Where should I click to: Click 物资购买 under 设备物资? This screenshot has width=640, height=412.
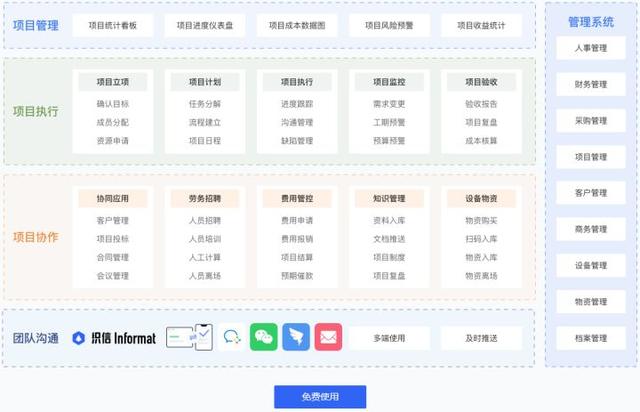[x=481, y=220]
